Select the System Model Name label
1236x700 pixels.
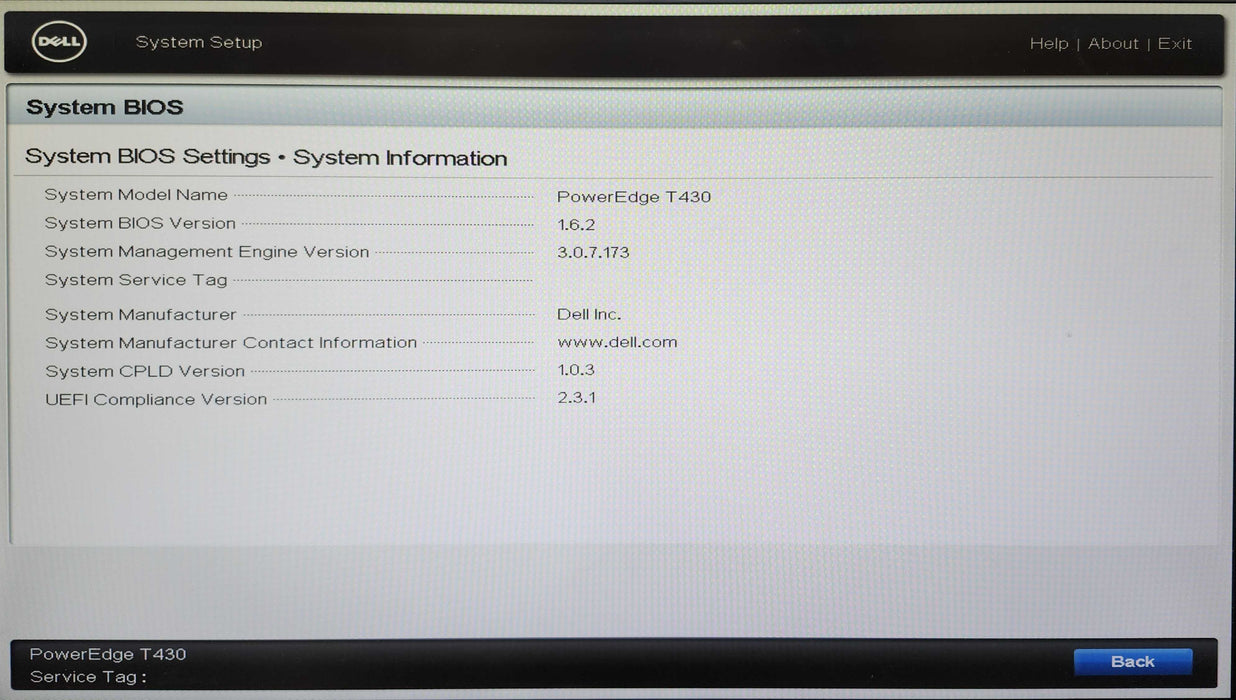click(x=136, y=195)
